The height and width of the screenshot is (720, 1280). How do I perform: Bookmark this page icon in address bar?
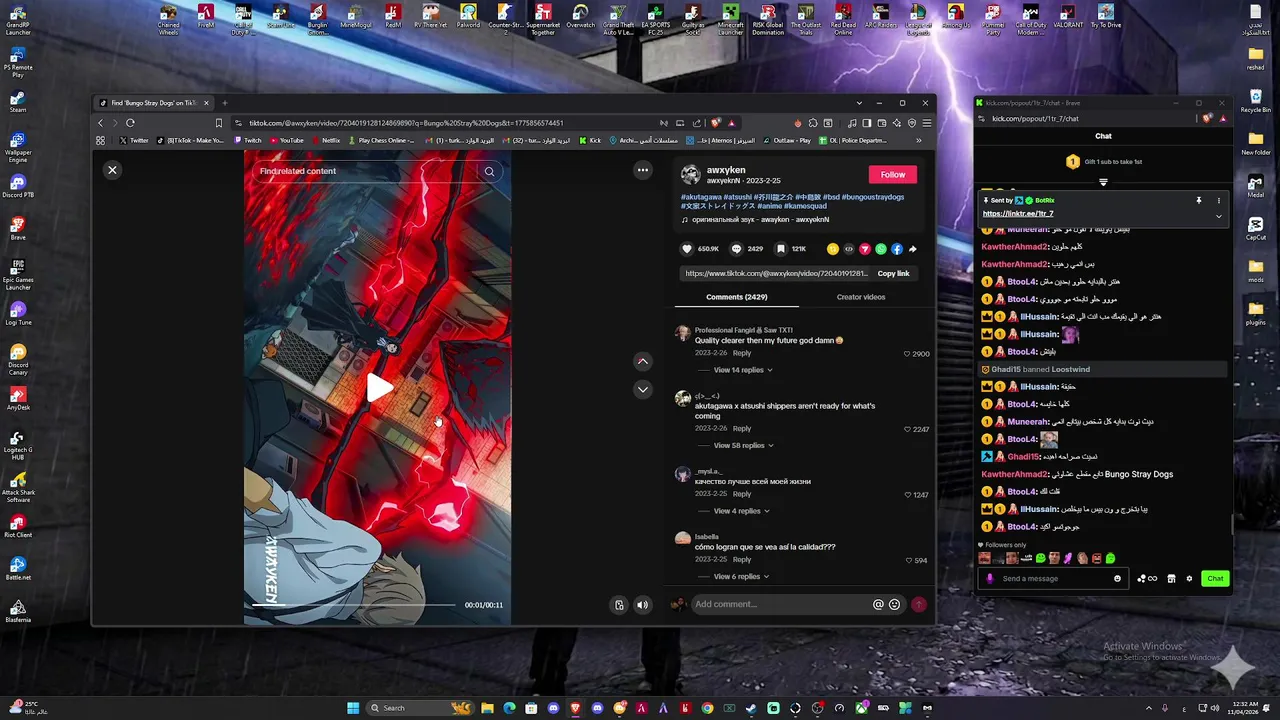(219, 123)
